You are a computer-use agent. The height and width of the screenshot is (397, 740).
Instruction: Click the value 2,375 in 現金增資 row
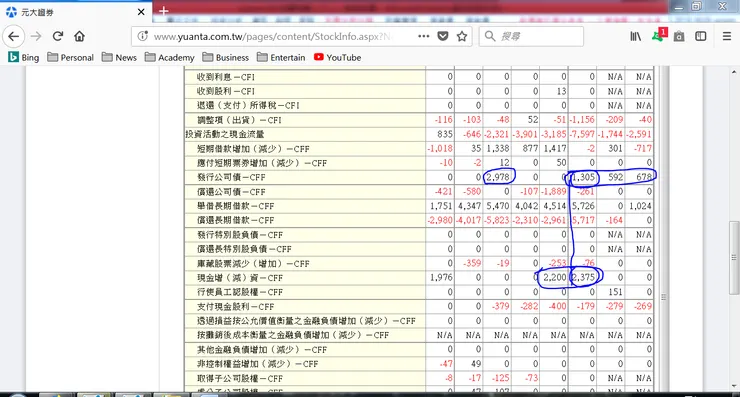pos(583,278)
